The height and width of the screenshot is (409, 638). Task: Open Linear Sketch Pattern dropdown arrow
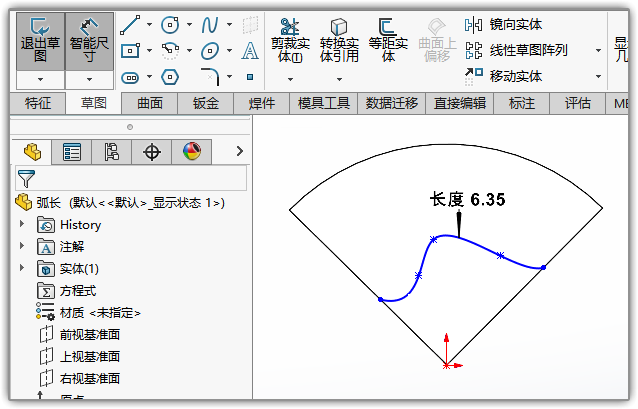[598, 50]
